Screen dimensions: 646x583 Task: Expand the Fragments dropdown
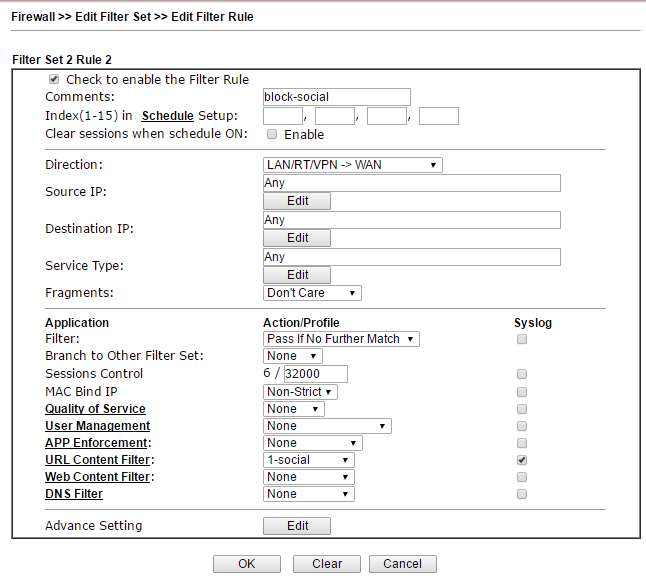click(311, 293)
